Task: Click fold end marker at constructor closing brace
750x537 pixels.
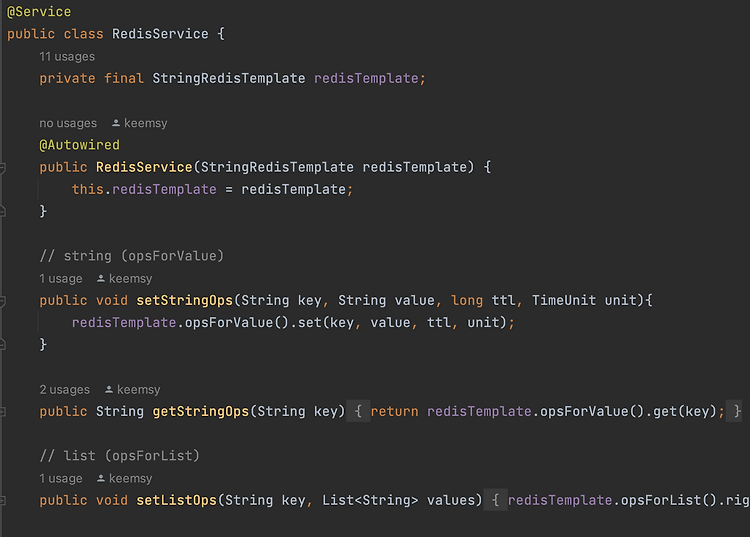Action: (x=2, y=211)
